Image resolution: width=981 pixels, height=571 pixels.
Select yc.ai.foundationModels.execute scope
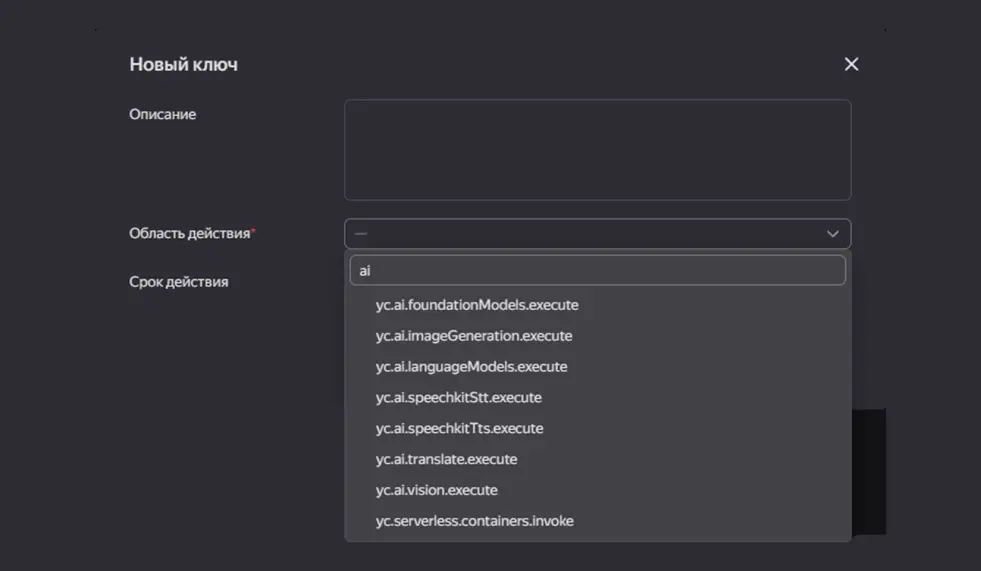coord(477,305)
